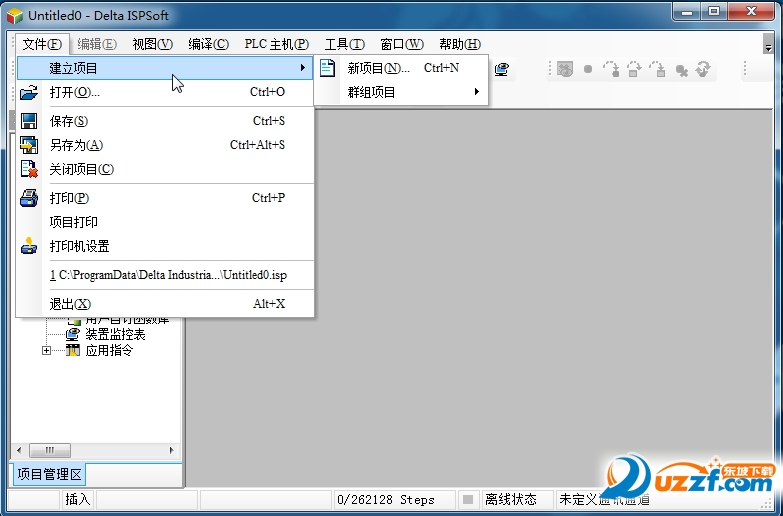Viewport: 783px width, 516px height.
Task: Open the 视图(V) menu
Action: click(x=152, y=44)
